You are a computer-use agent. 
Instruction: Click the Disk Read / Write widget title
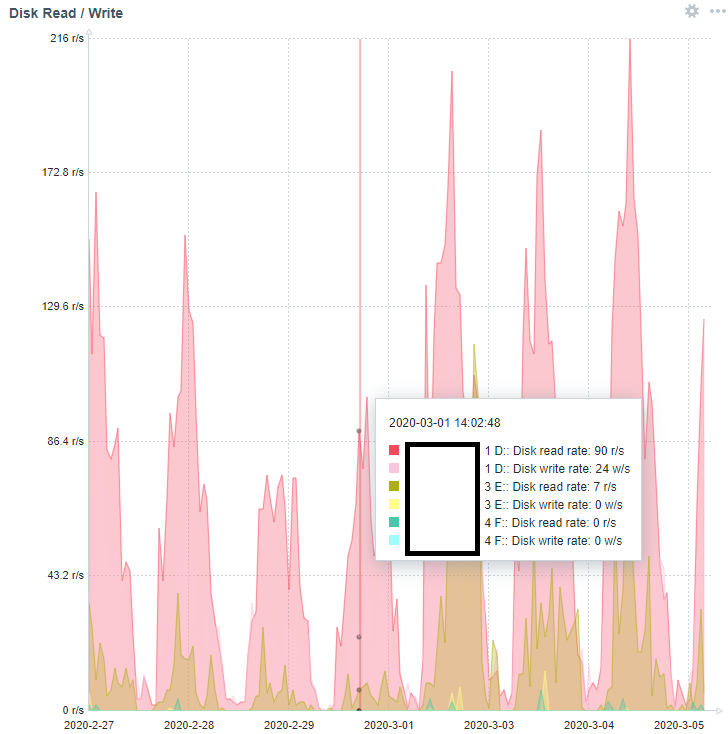tap(66, 13)
